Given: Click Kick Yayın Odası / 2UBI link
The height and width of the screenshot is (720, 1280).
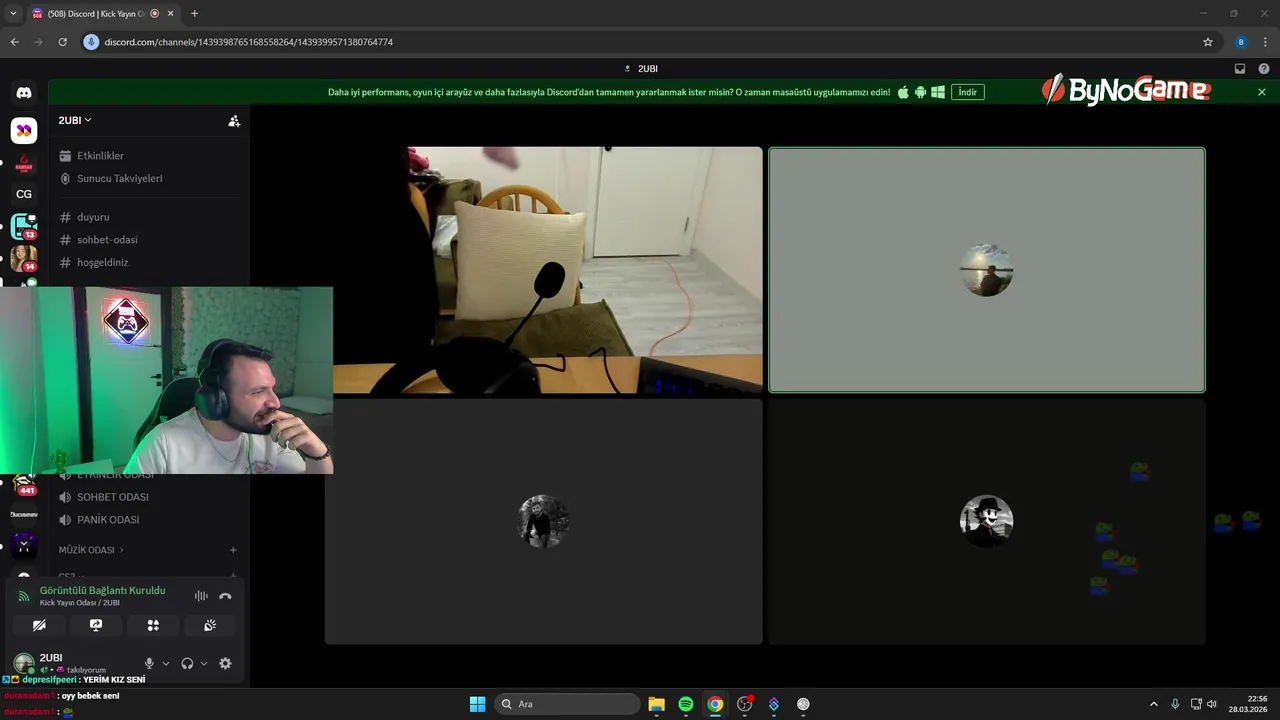Looking at the screenshot, I should click(80, 603).
